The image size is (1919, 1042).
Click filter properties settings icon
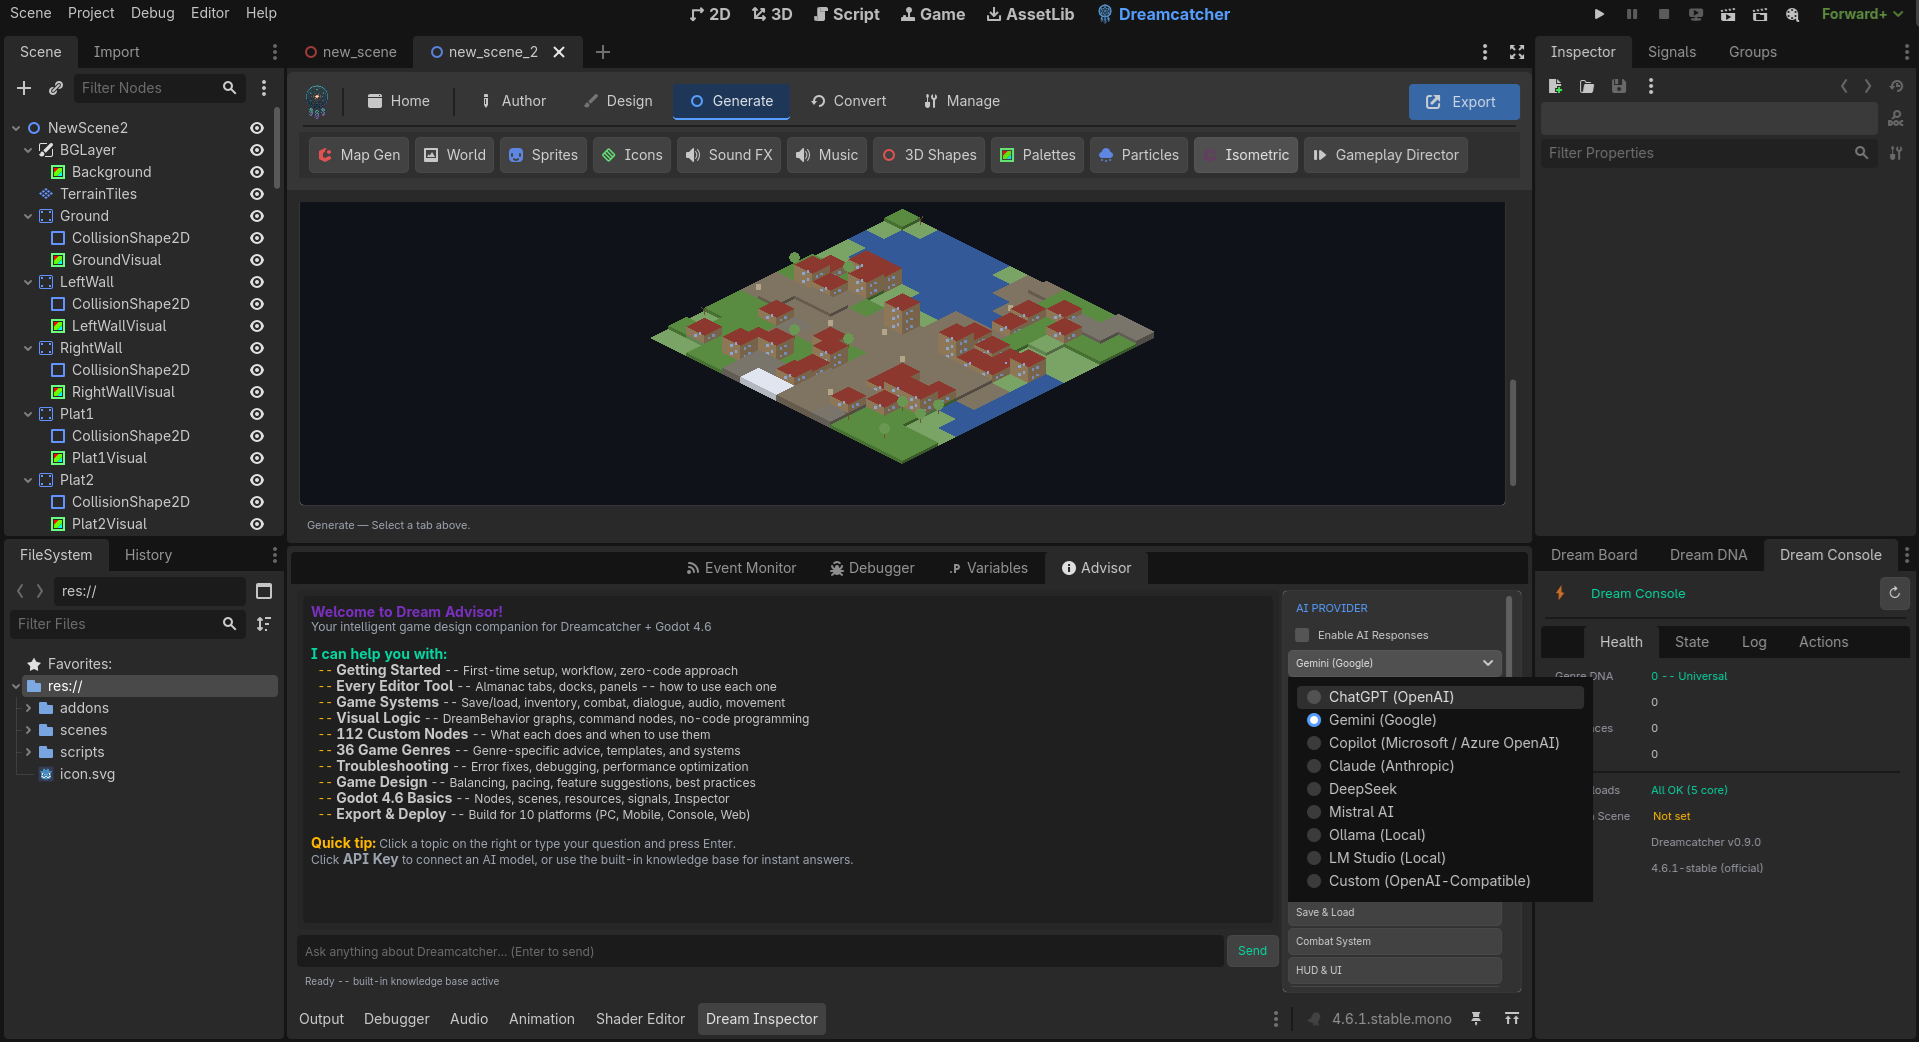pos(1896,153)
